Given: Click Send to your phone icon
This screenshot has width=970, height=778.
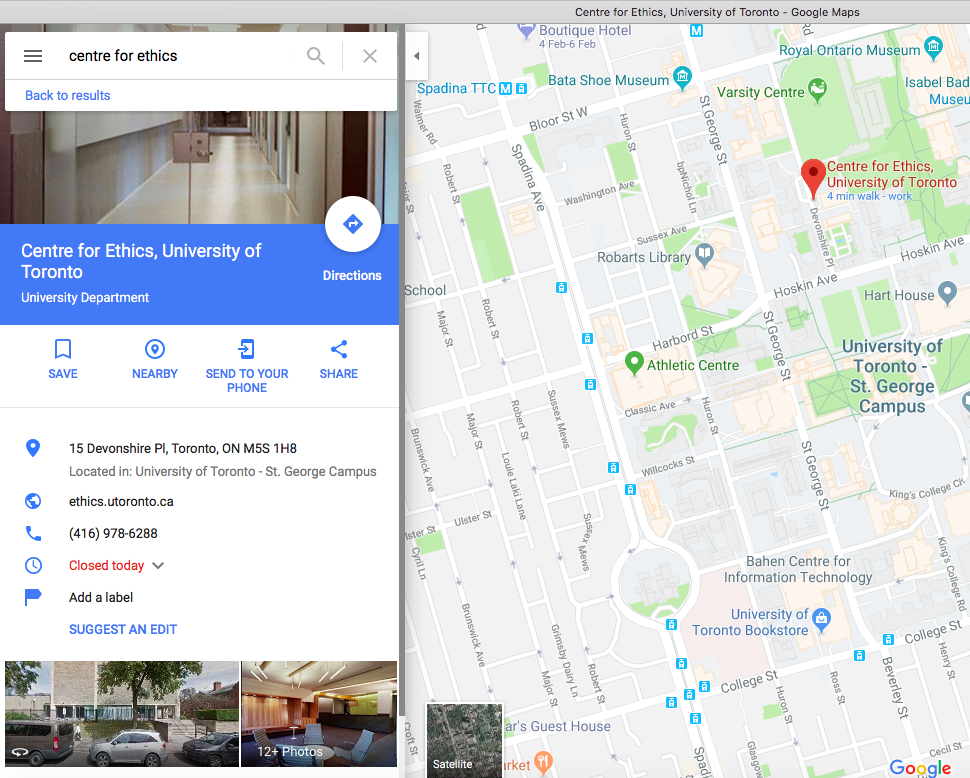Looking at the screenshot, I should coord(246,349).
